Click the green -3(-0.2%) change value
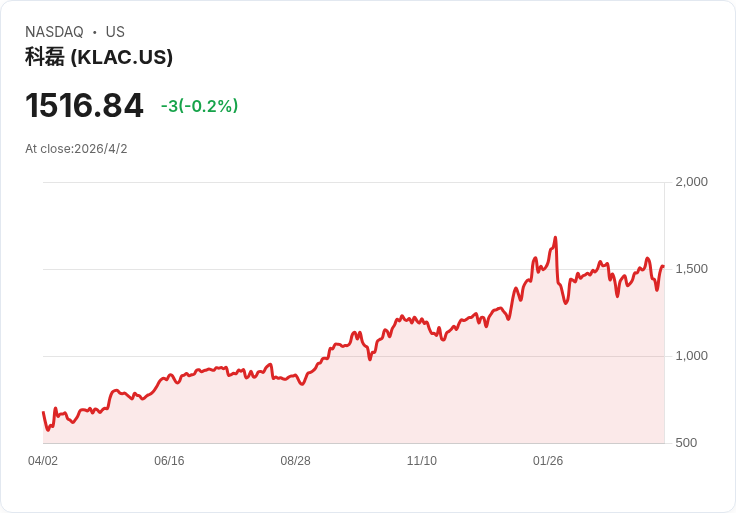The width and height of the screenshot is (736, 513). [199, 106]
